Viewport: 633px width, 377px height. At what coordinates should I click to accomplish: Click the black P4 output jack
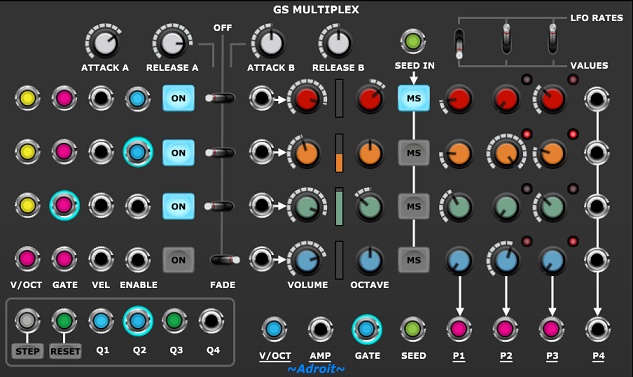[x=598, y=329]
